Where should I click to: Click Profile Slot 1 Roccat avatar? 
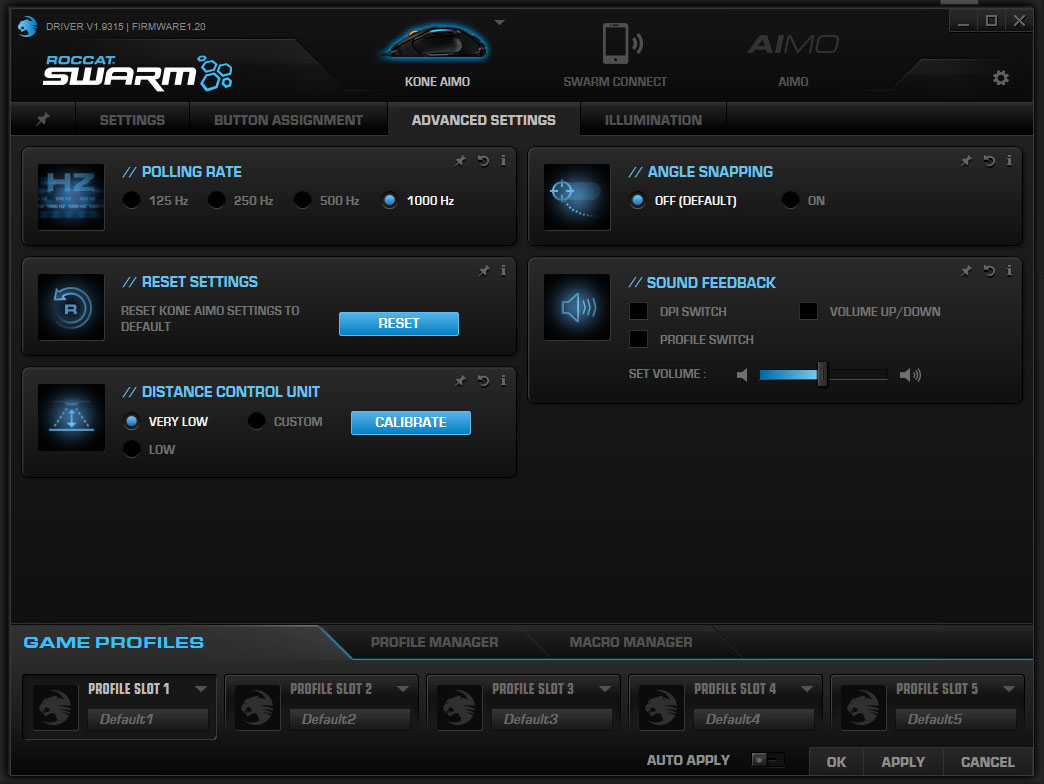click(55, 707)
